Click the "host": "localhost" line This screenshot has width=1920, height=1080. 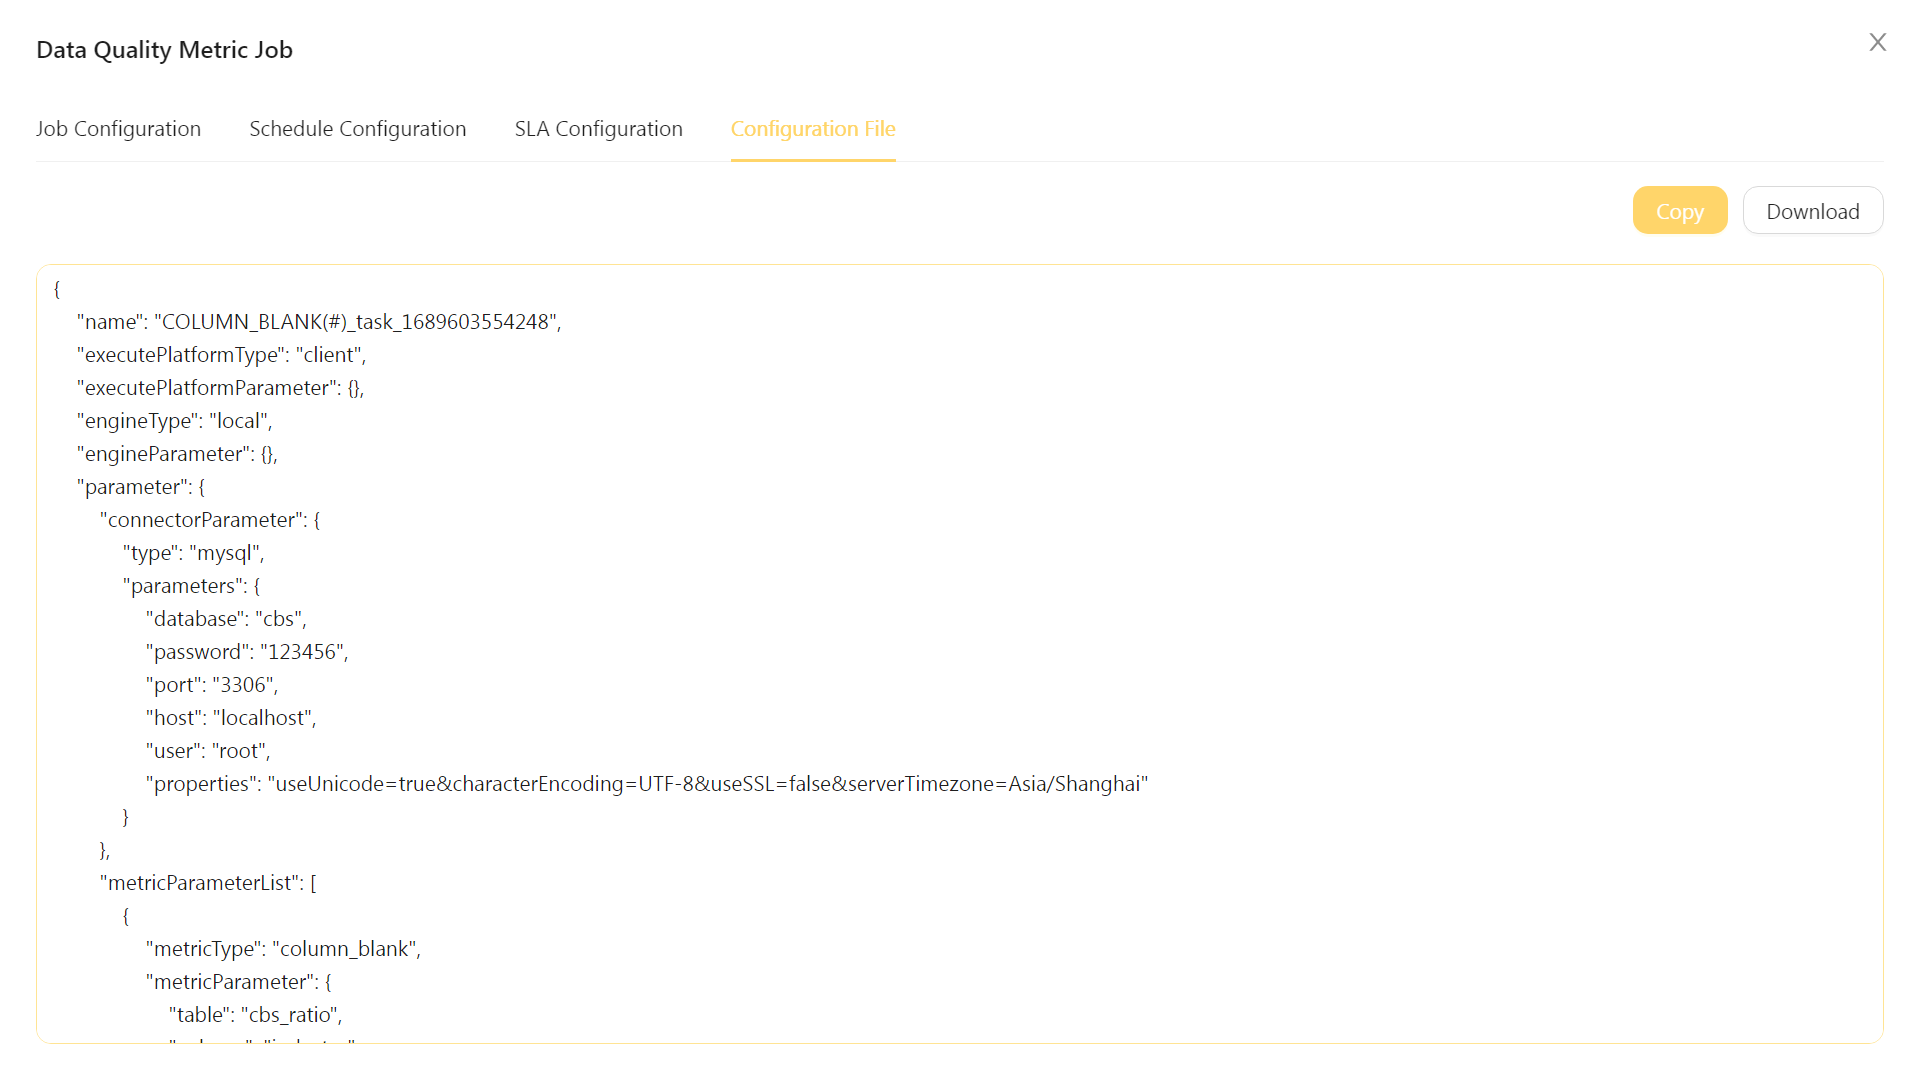click(231, 718)
